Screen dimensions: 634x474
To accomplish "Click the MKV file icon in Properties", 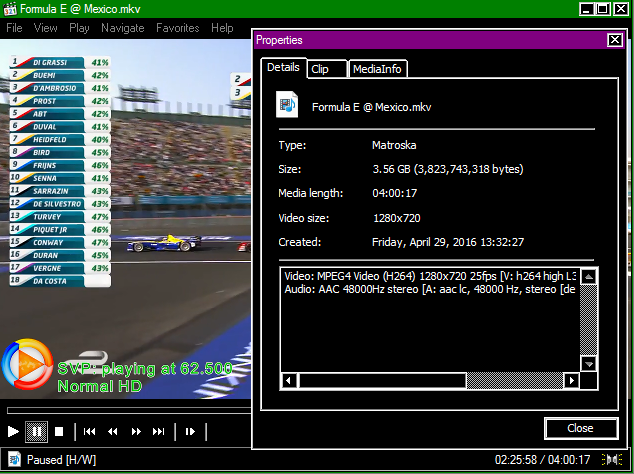I will (288, 105).
